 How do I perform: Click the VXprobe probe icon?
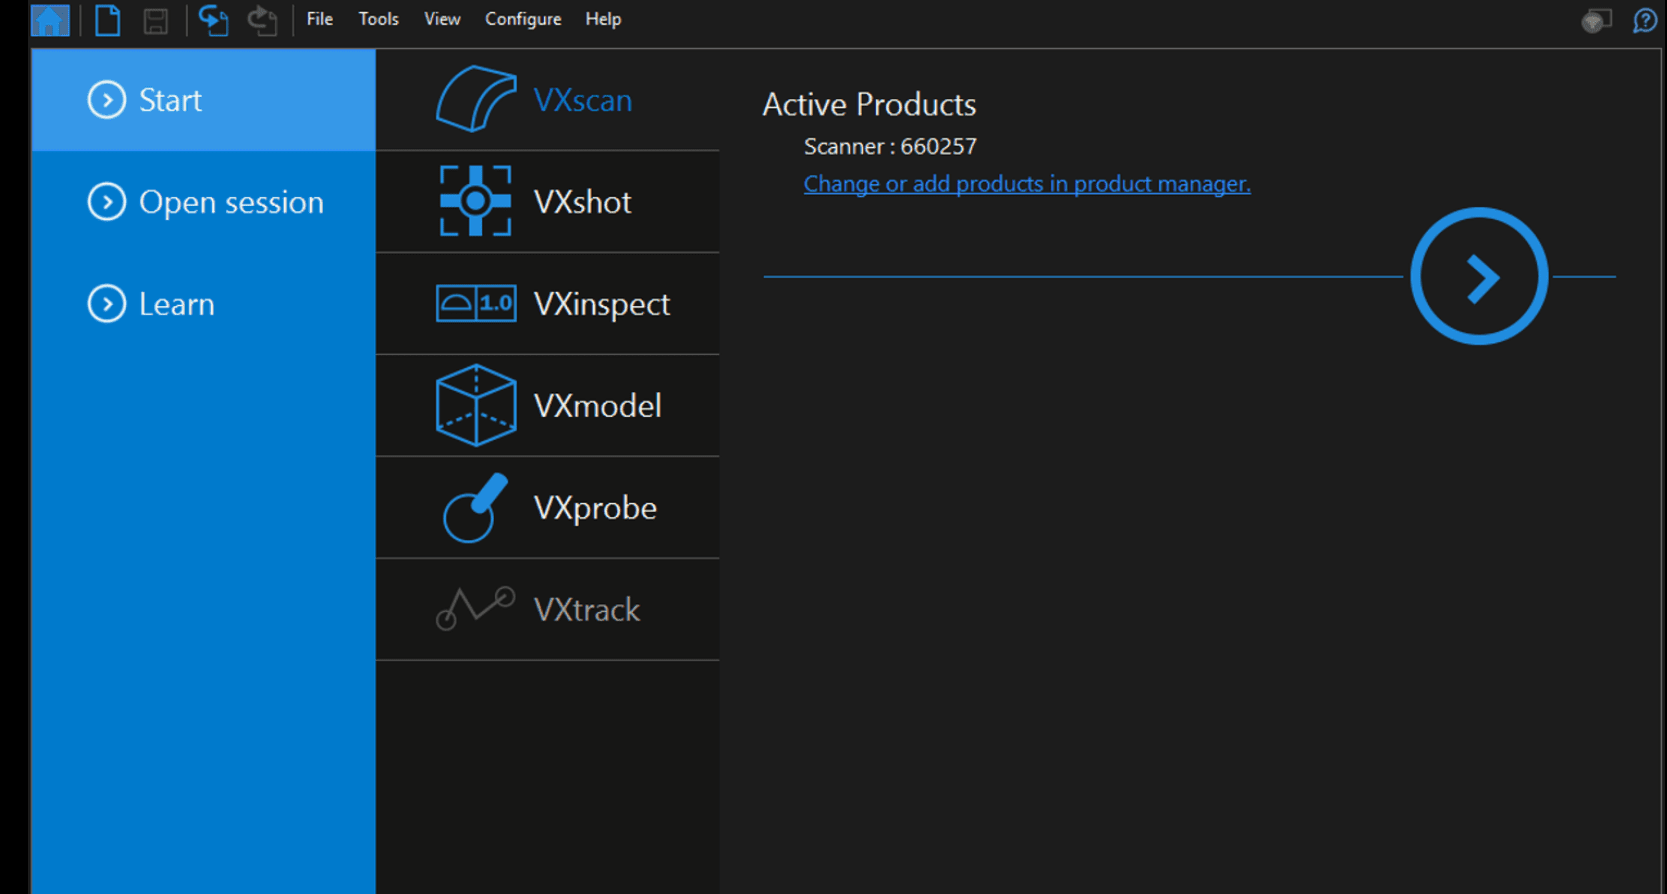coord(475,508)
